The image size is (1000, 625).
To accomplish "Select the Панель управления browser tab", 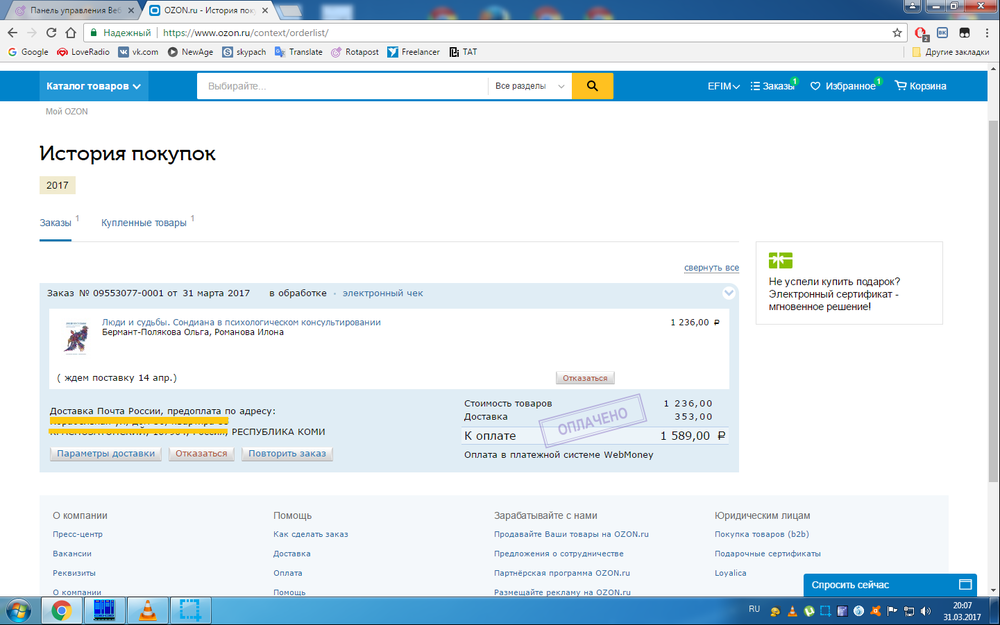I will 75,10.
